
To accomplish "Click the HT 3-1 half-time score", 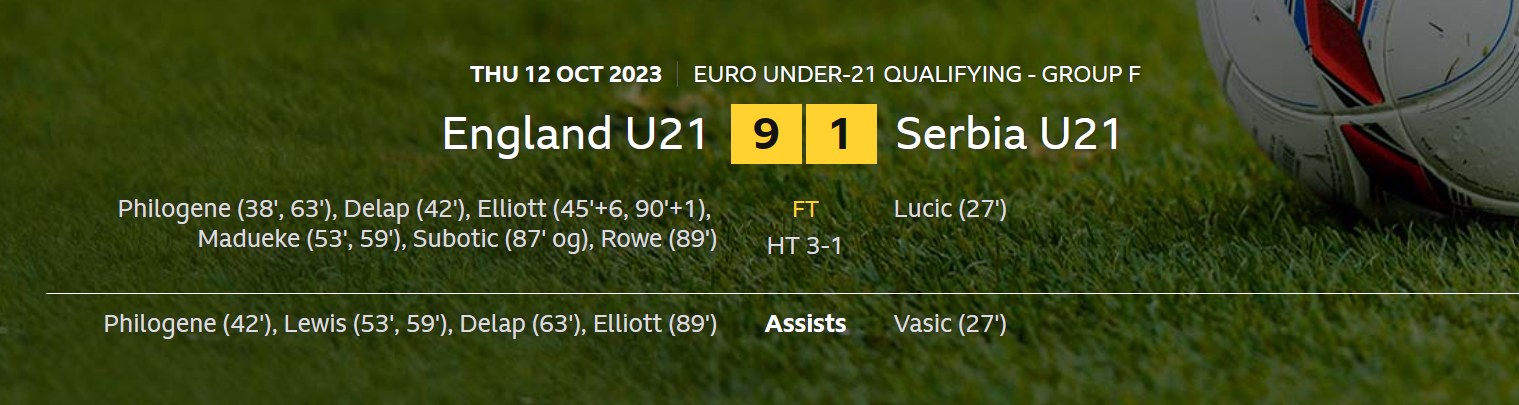I will pyautogui.click(x=805, y=246).
